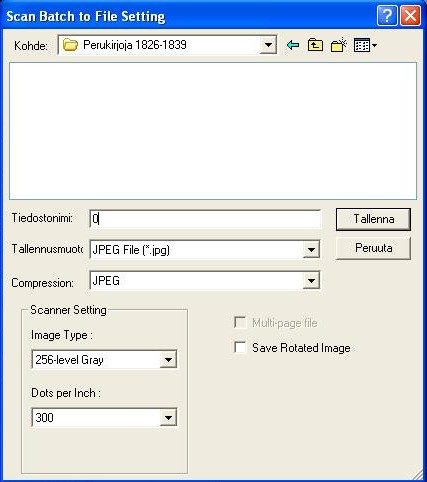Click the view menu small arrow

click(x=374, y=45)
